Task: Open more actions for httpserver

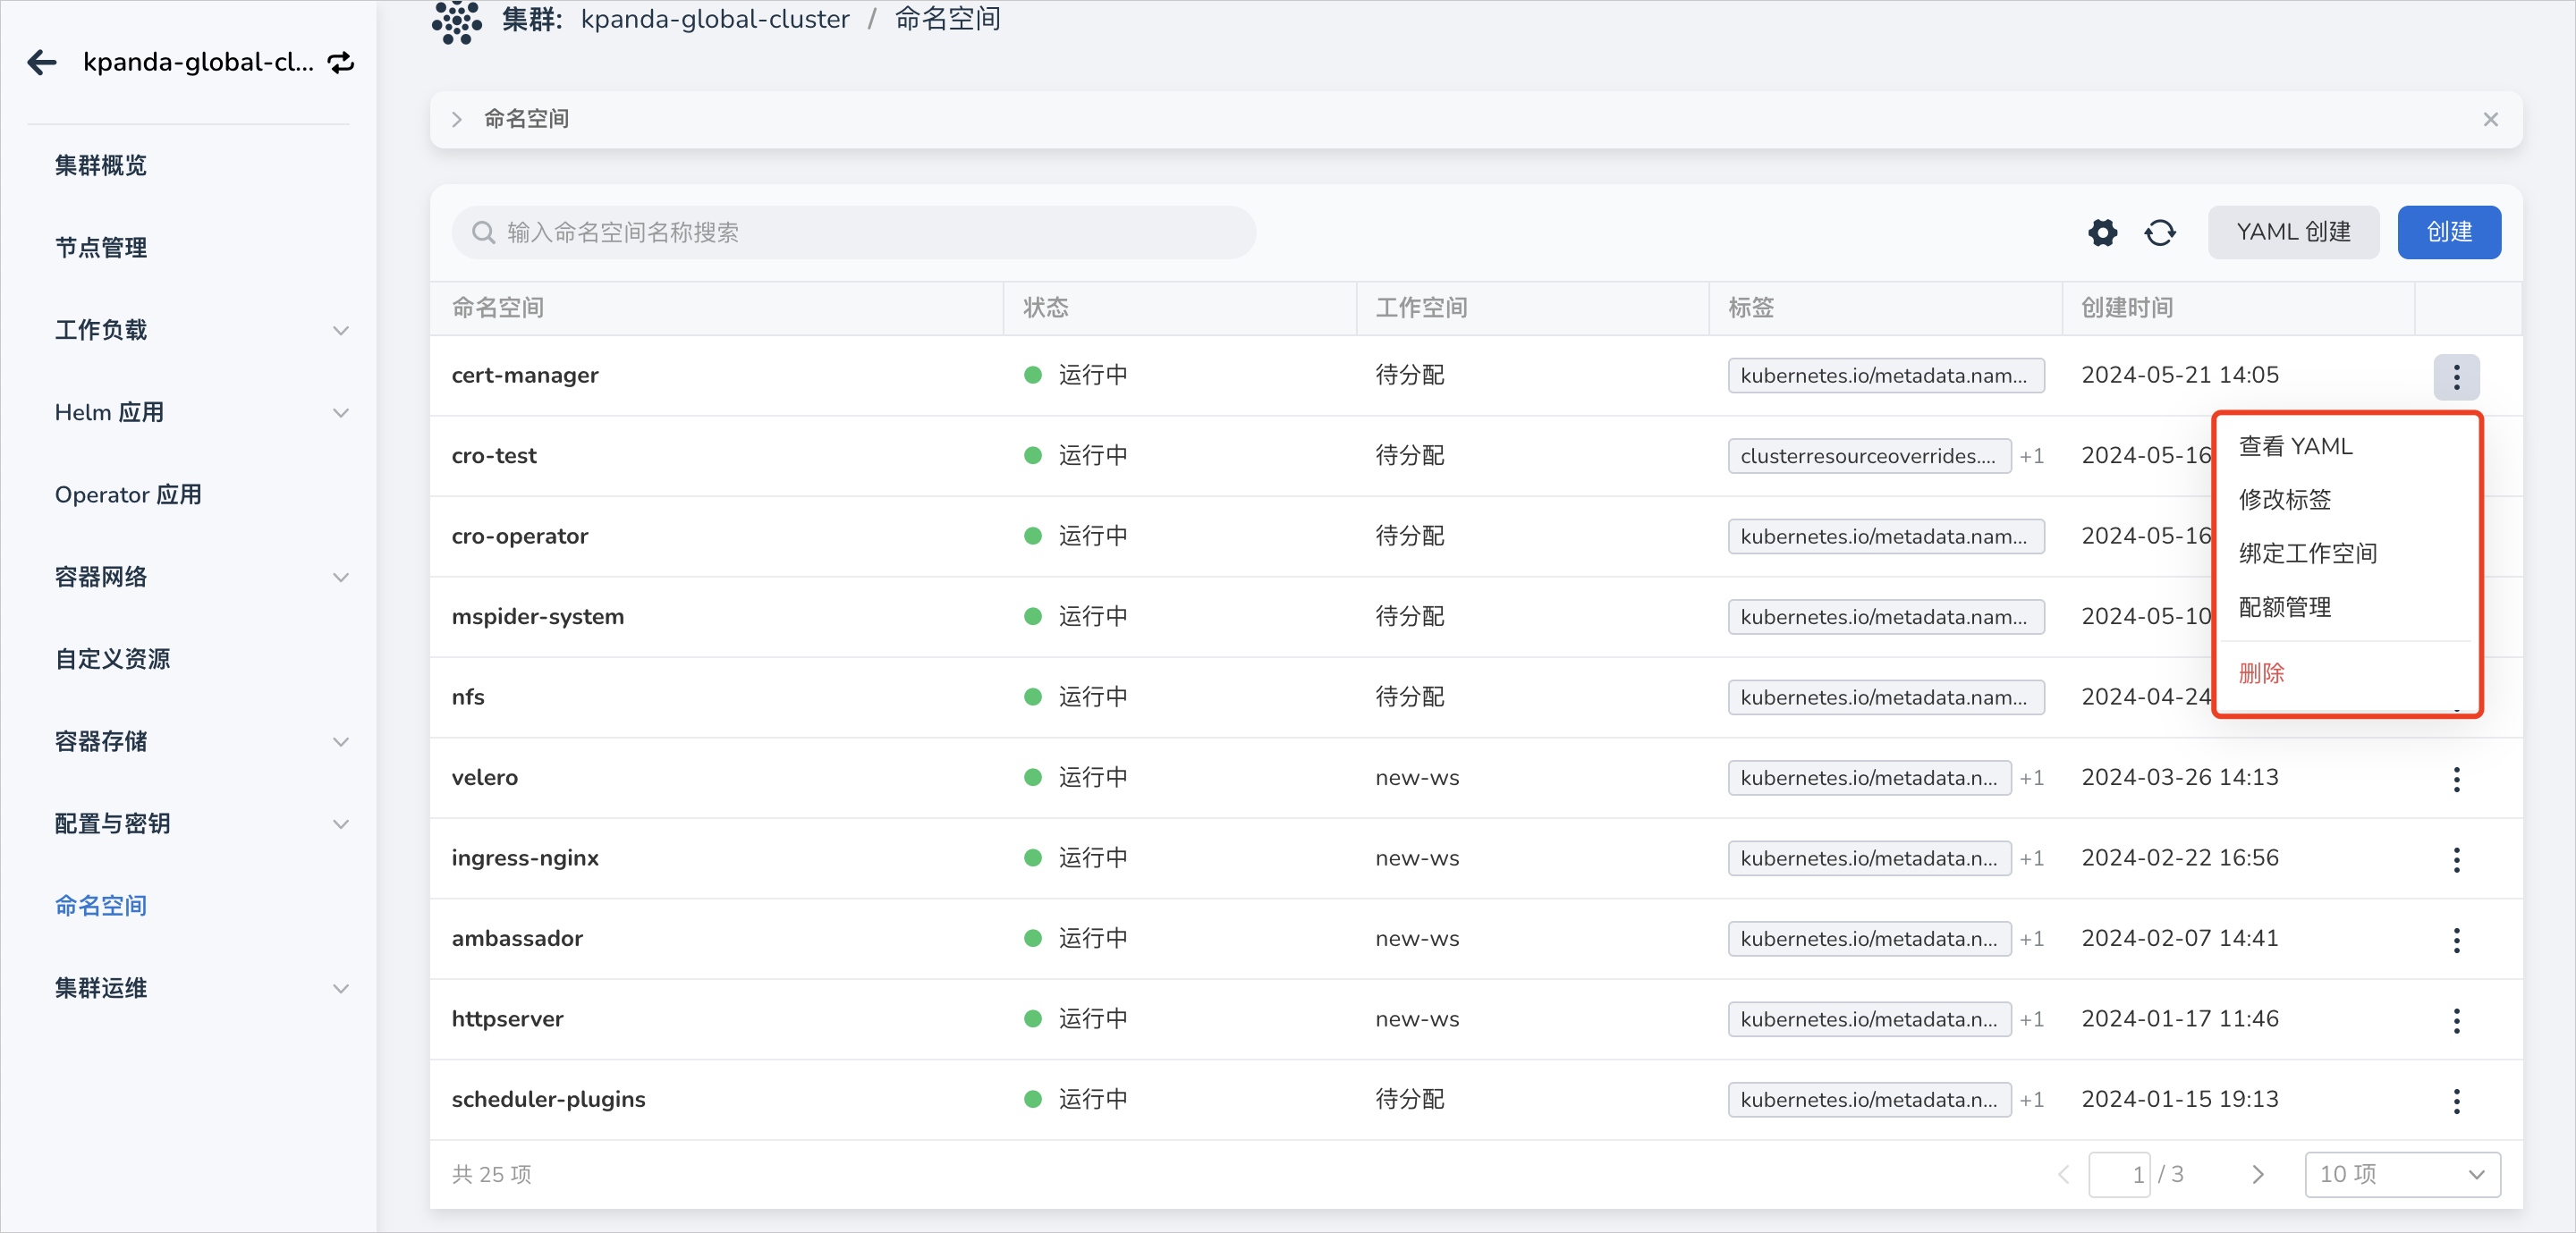Action: point(2456,1021)
